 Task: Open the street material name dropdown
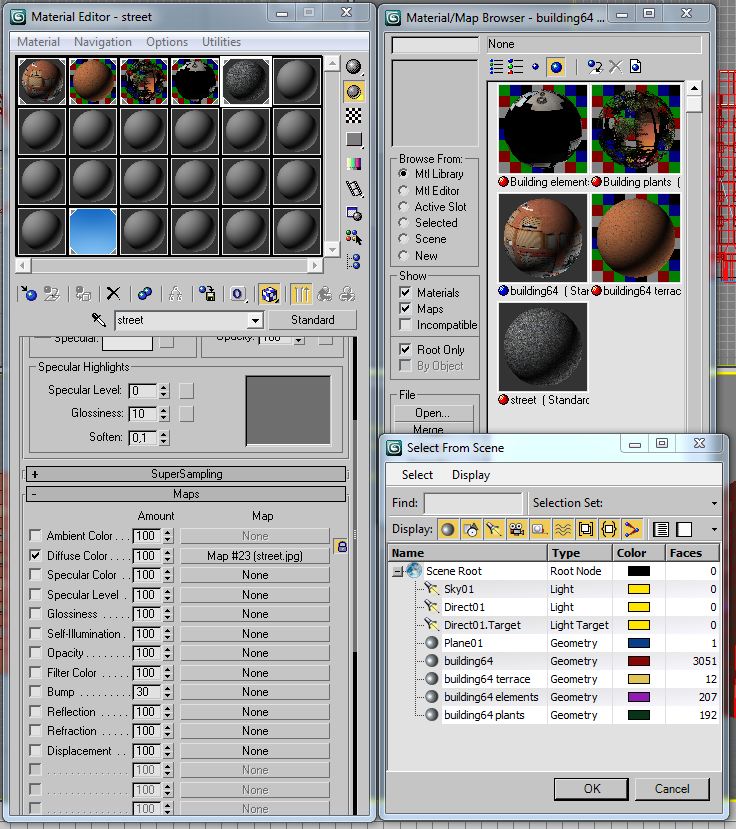tap(255, 320)
